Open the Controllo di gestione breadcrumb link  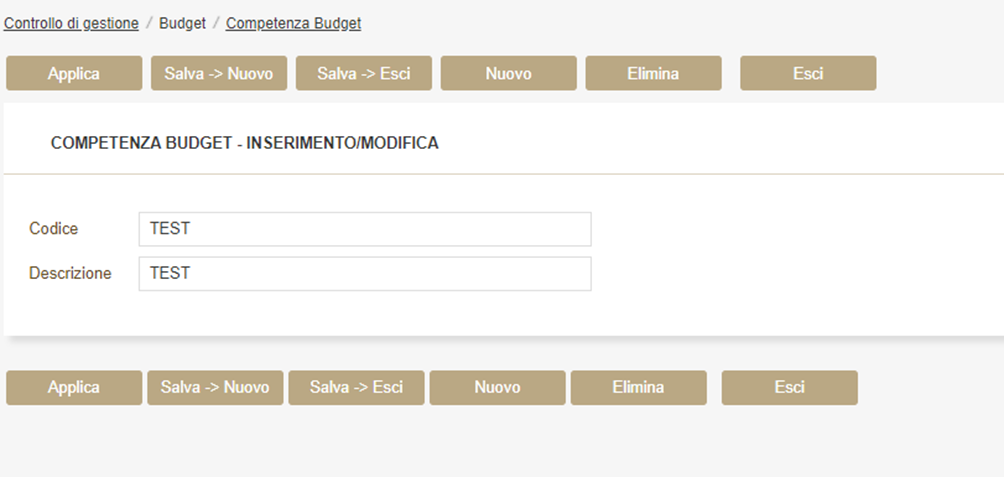click(71, 23)
